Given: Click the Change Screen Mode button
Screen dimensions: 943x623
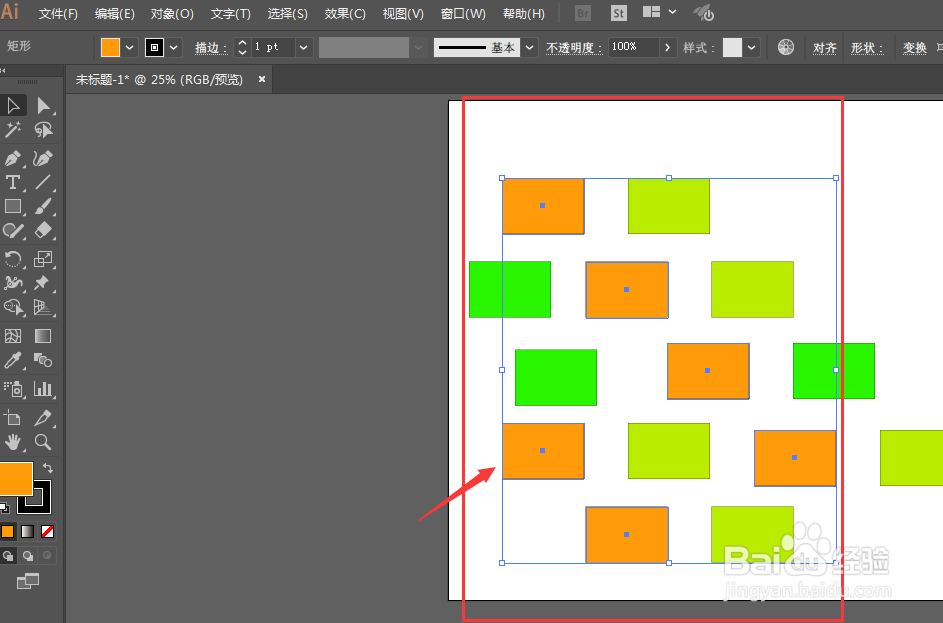Looking at the screenshot, I should 28,581.
